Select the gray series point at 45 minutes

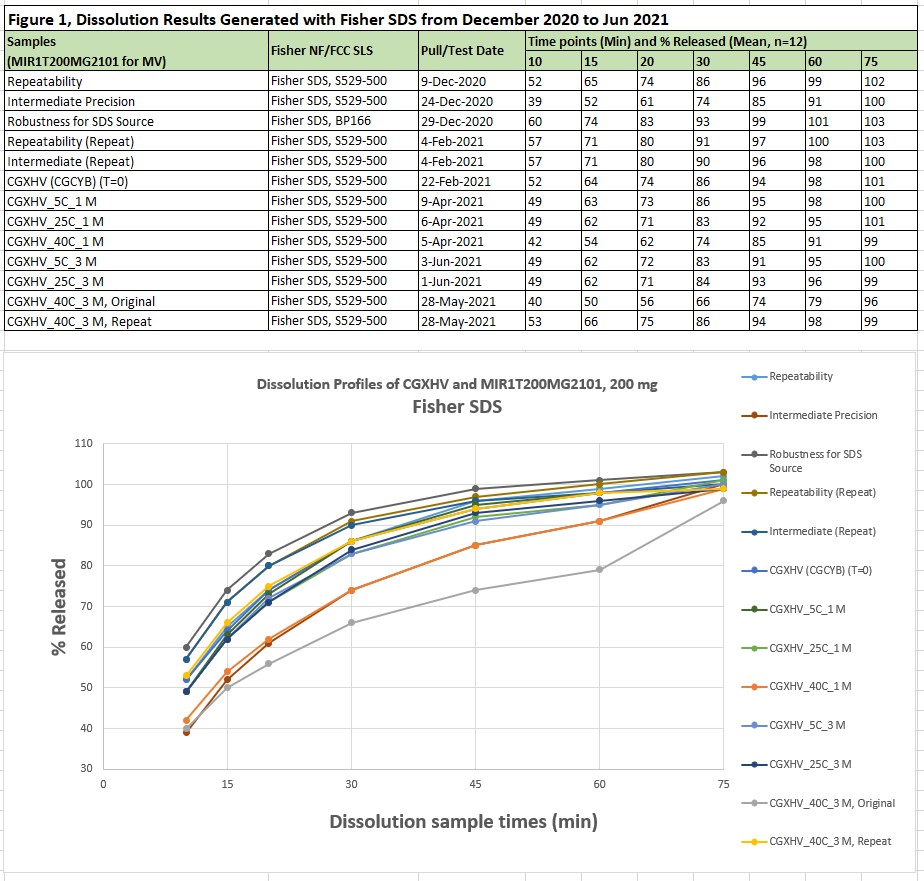coord(476,590)
